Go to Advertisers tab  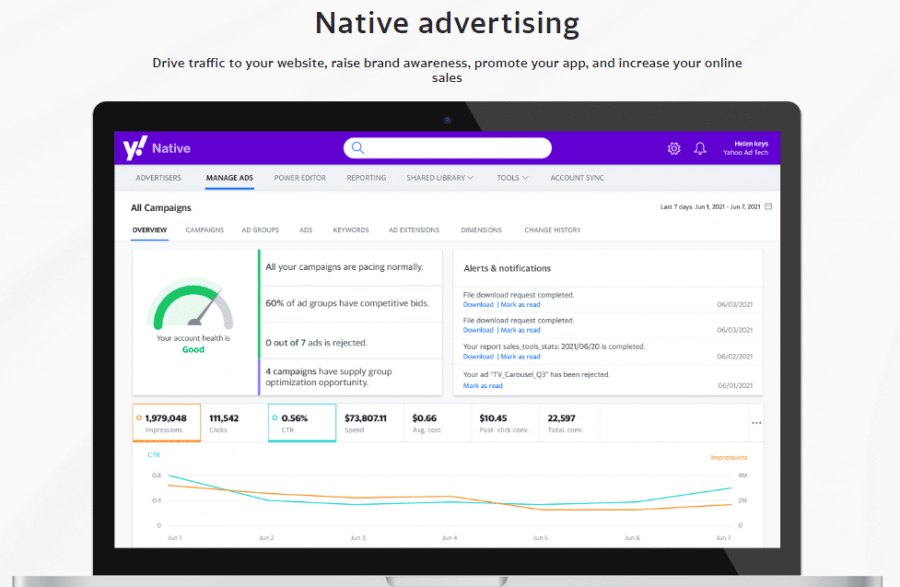point(158,178)
